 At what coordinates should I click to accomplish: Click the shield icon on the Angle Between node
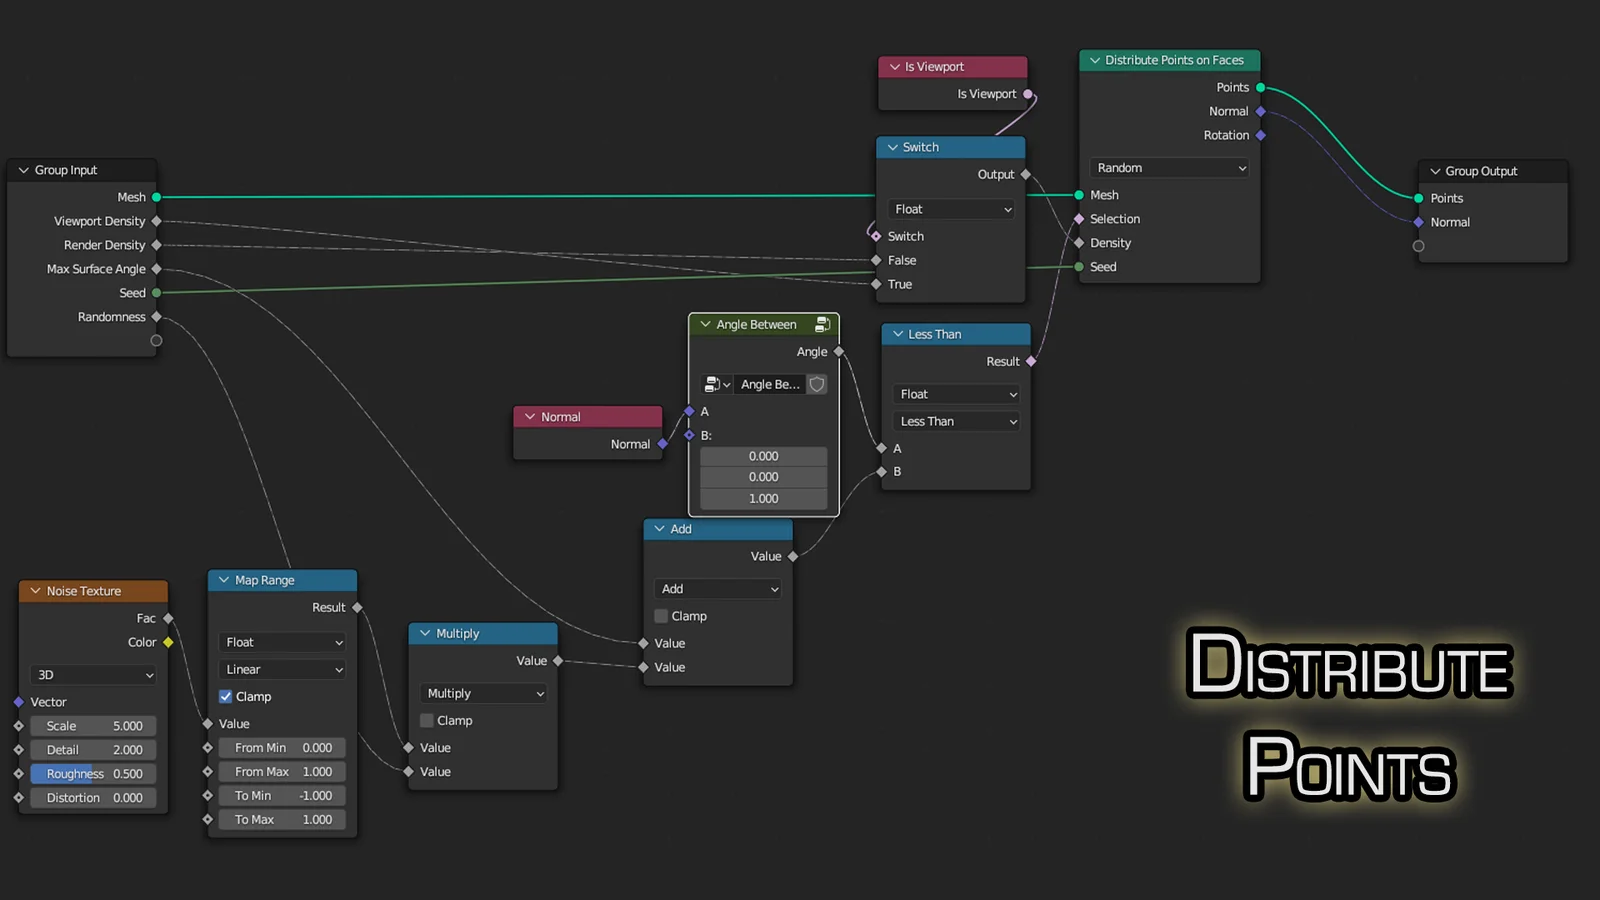[x=816, y=384]
